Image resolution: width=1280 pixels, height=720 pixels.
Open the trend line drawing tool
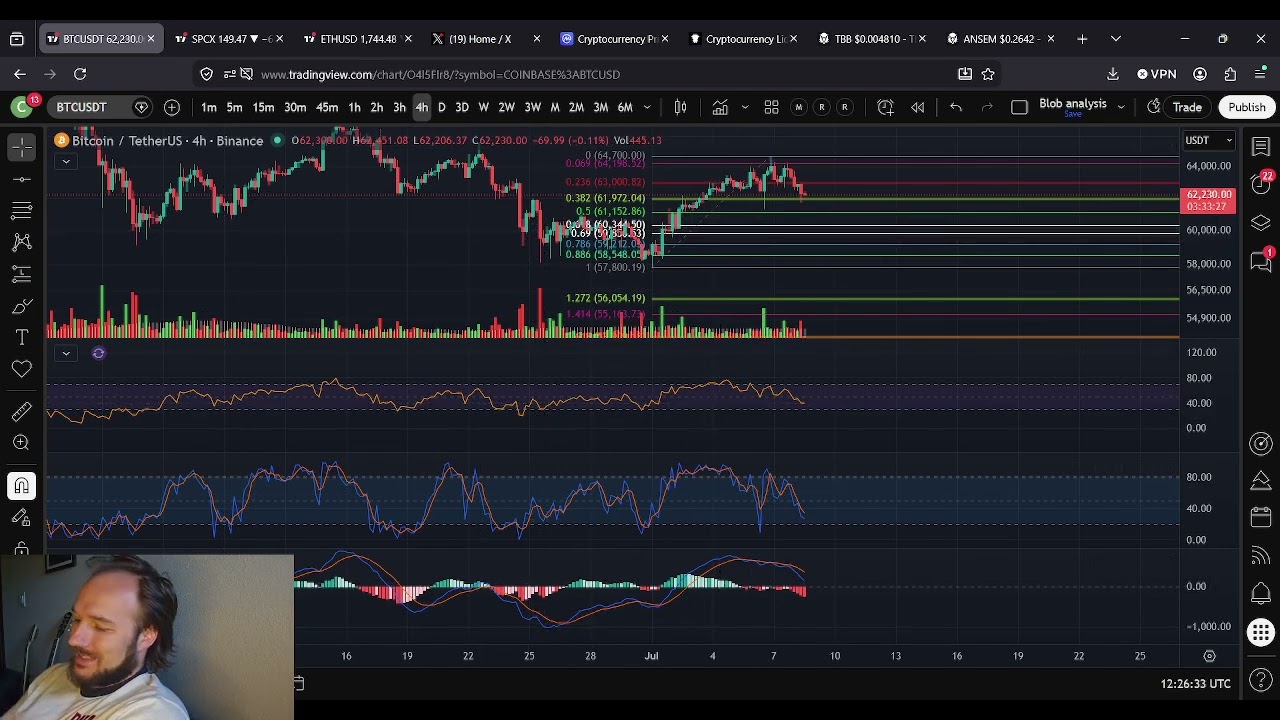click(21, 179)
